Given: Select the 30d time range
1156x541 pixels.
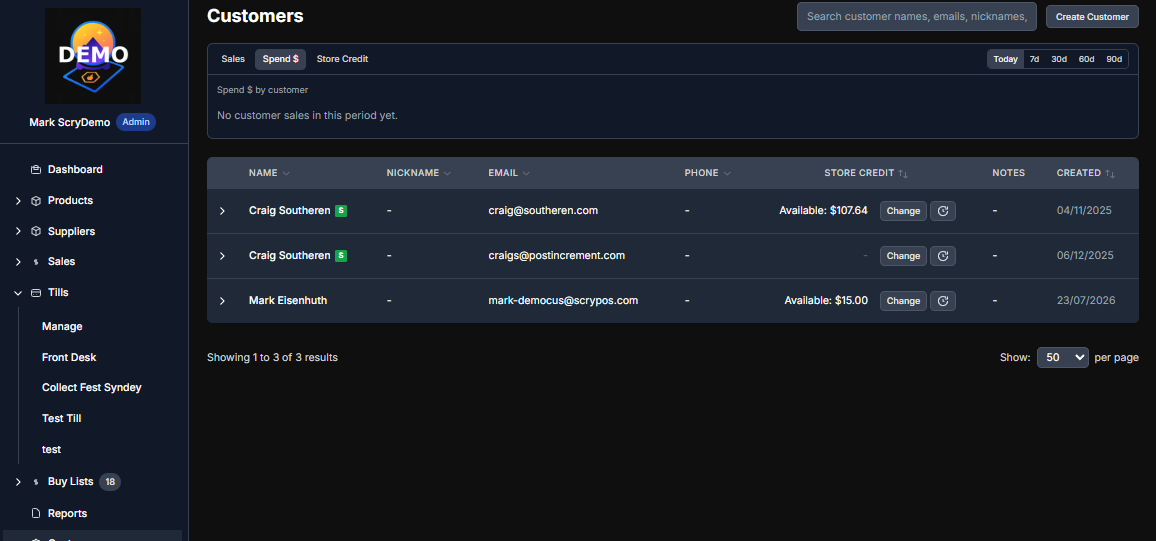Looking at the screenshot, I should [x=1059, y=59].
